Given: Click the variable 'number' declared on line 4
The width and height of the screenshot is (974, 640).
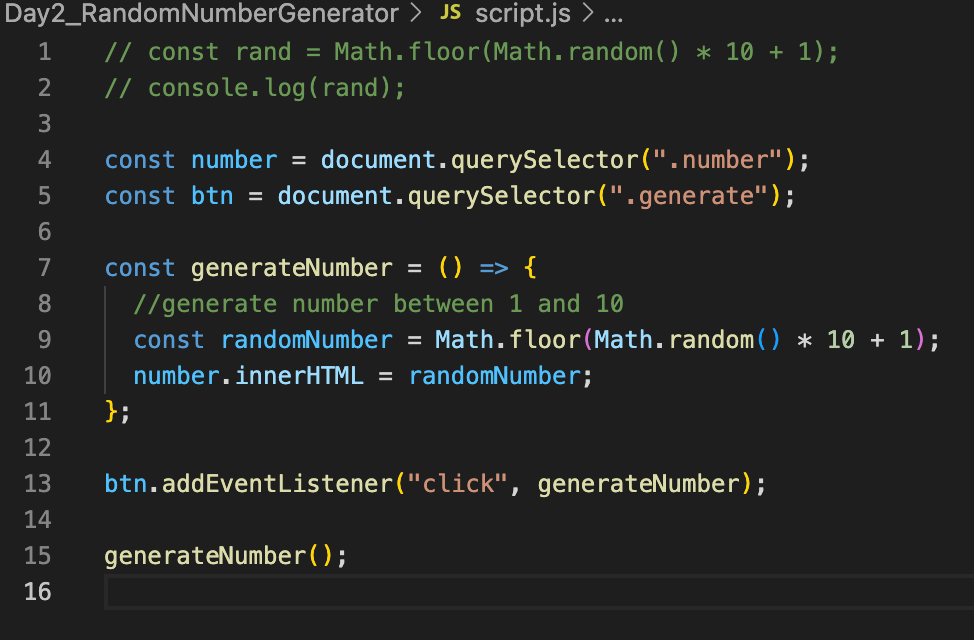Looking at the screenshot, I should pyautogui.click(x=234, y=160).
